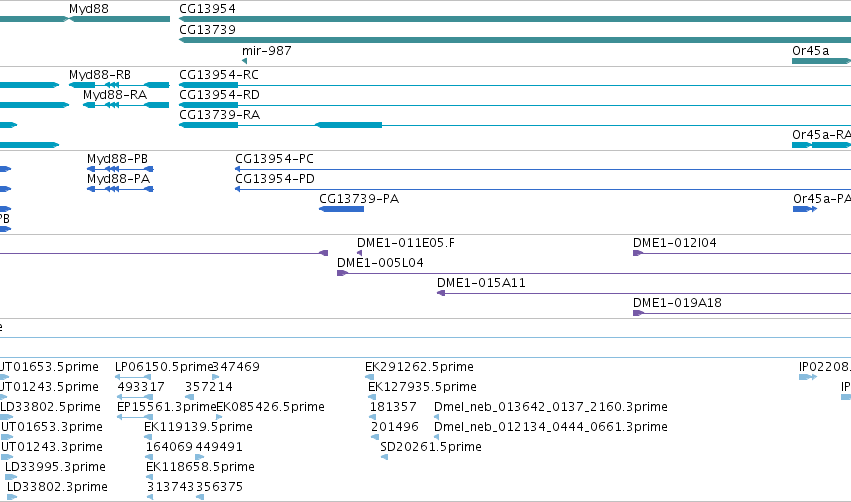
Task: Select the CG13954-RD transcript exon
Action: coord(208,105)
